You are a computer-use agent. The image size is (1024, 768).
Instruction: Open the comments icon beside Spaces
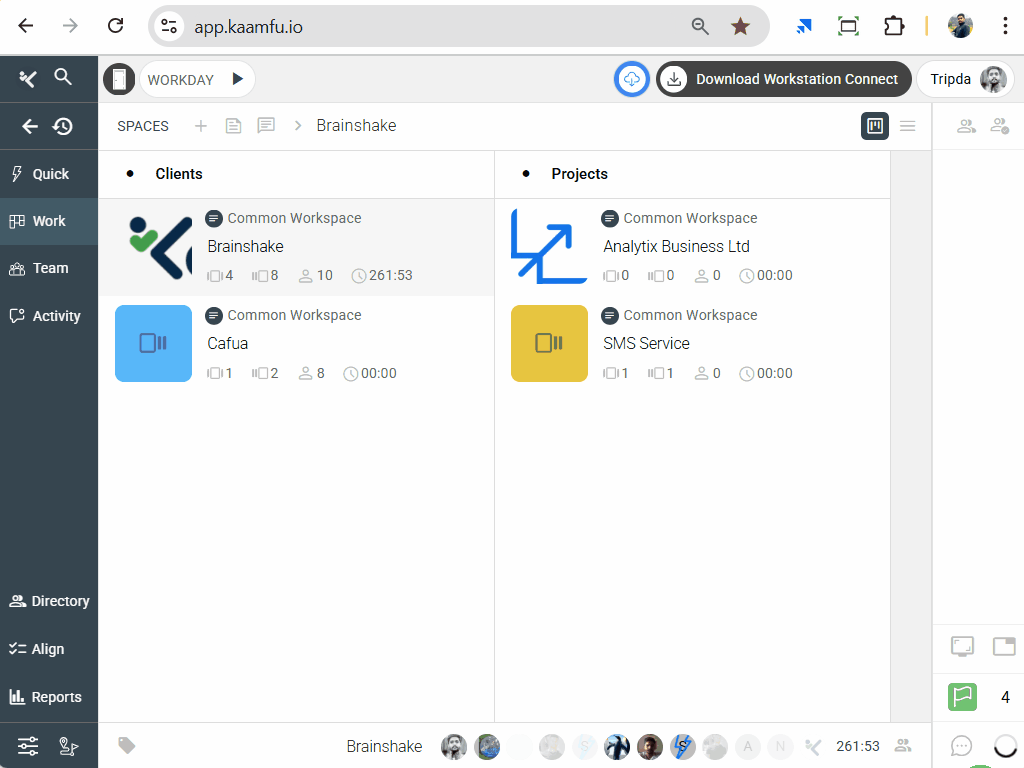266,126
